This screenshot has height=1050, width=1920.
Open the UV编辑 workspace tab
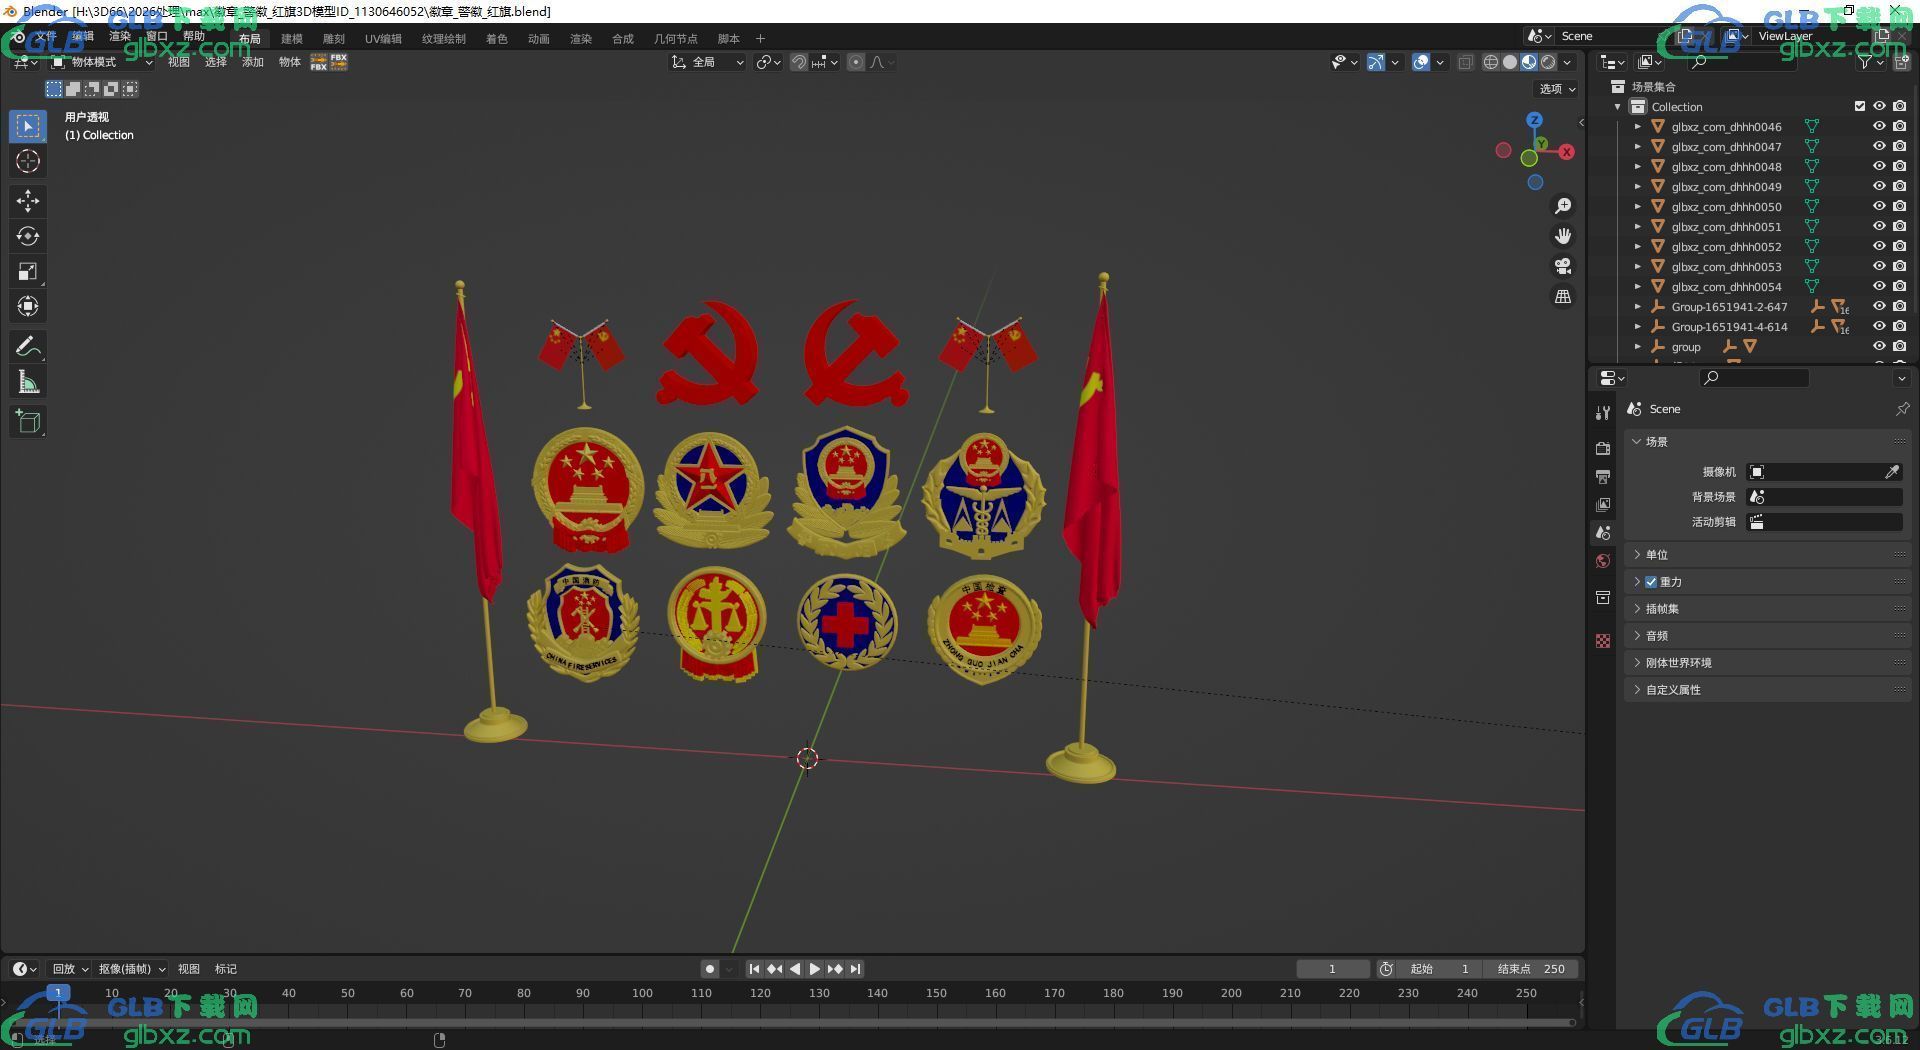383,39
